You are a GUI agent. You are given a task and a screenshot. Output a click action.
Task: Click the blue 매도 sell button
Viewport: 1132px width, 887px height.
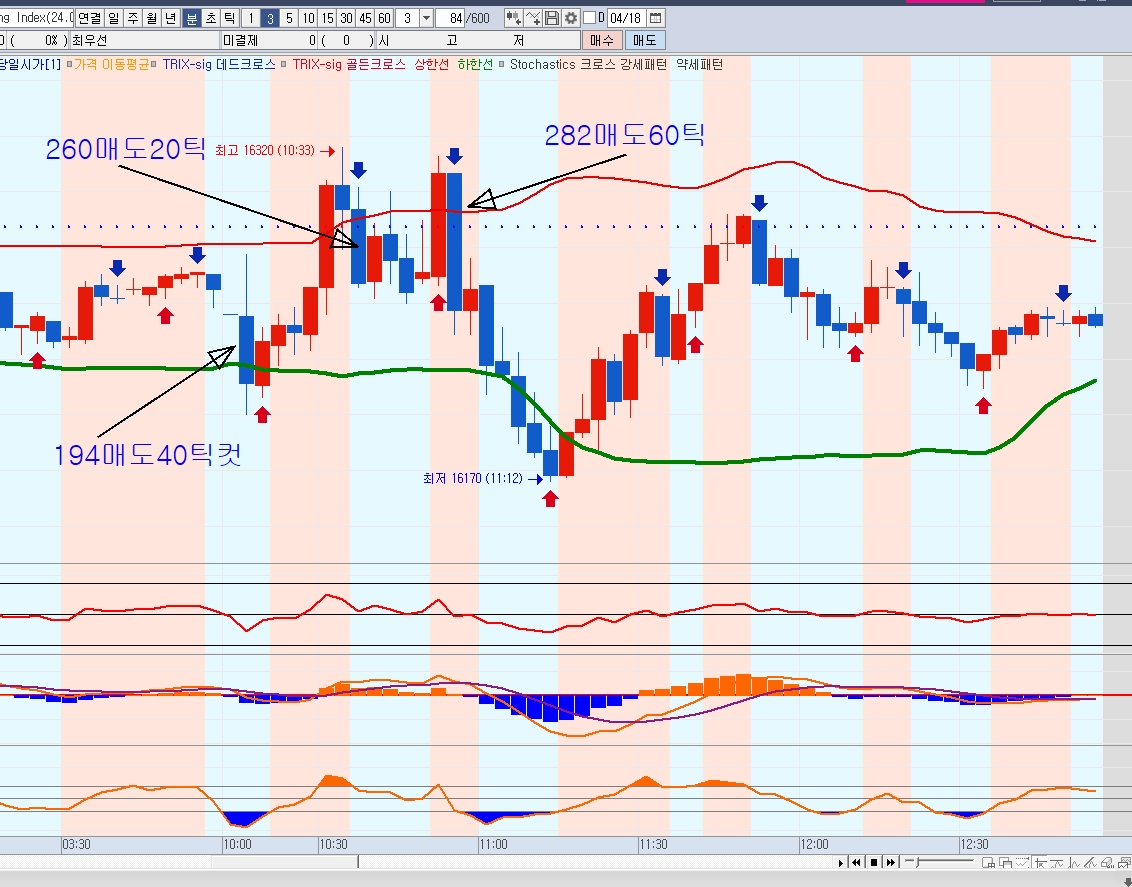tap(645, 41)
